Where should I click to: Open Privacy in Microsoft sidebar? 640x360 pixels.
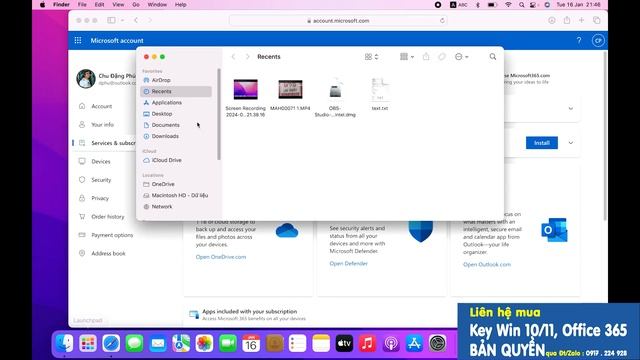coord(100,198)
